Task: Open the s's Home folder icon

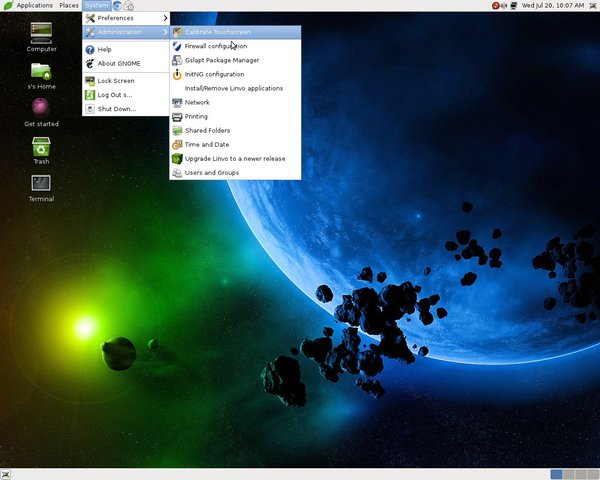Action: 41,76
